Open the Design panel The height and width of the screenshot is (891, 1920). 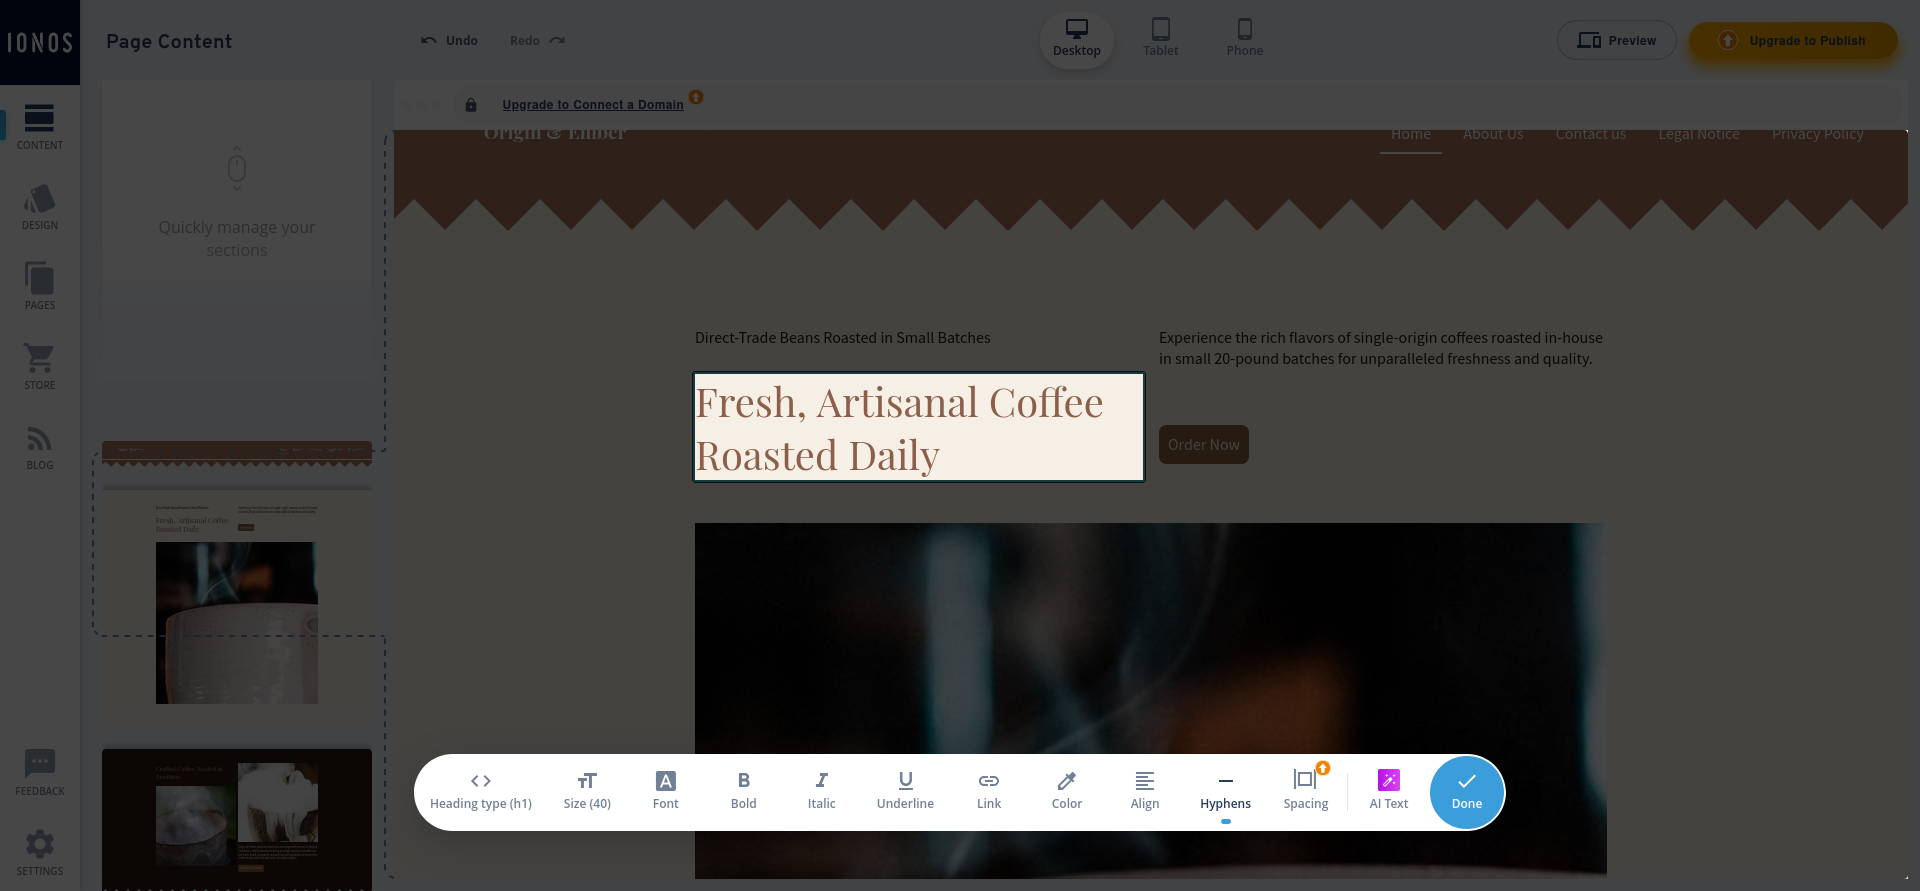pyautogui.click(x=39, y=207)
